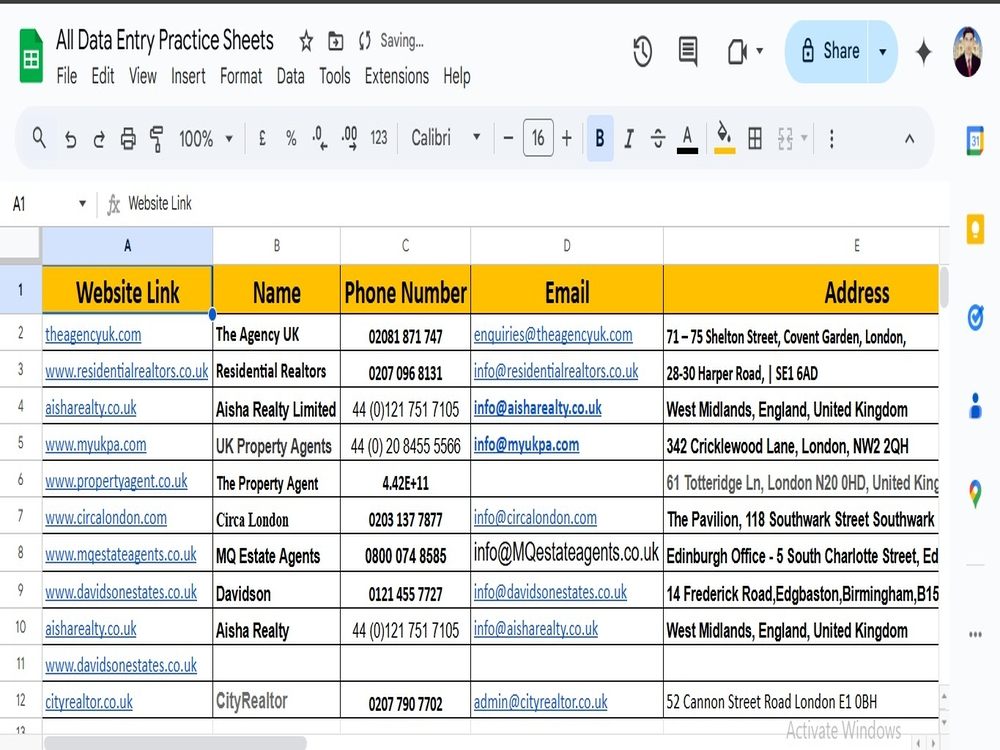Star the All Data Entry Practice Sheets document
The height and width of the screenshot is (750, 1000).
click(306, 41)
